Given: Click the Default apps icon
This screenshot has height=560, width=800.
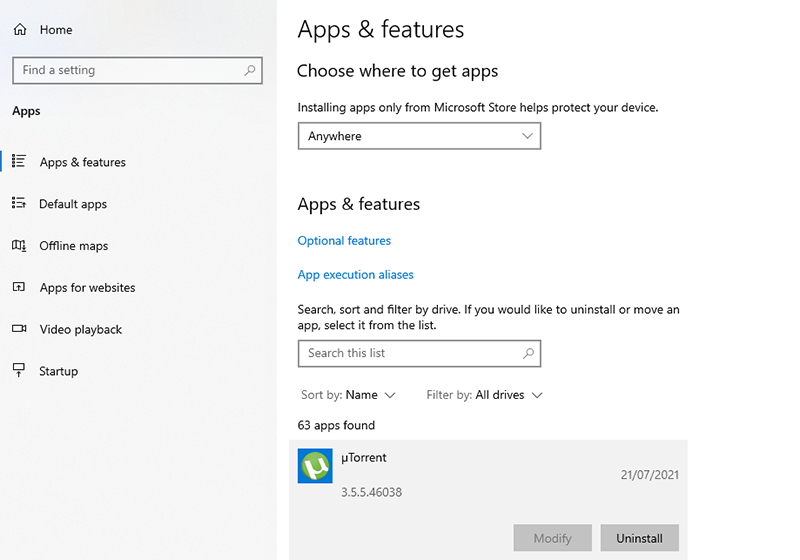Looking at the screenshot, I should point(19,204).
